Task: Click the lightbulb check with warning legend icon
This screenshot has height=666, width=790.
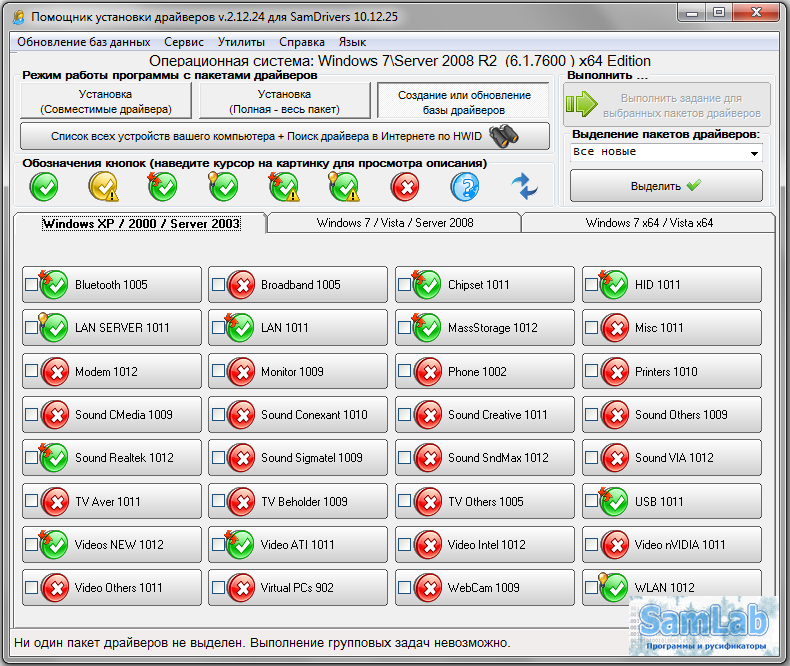Action: click(x=344, y=186)
